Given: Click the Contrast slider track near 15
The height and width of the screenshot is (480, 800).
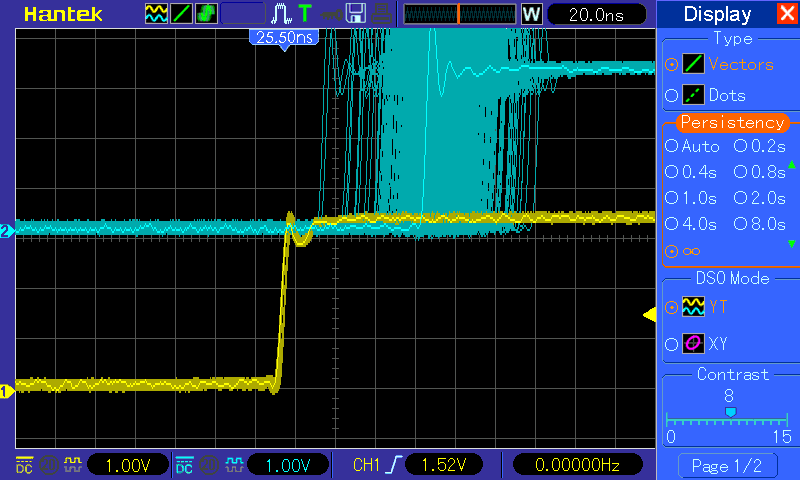Looking at the screenshot, I should click(x=785, y=421).
